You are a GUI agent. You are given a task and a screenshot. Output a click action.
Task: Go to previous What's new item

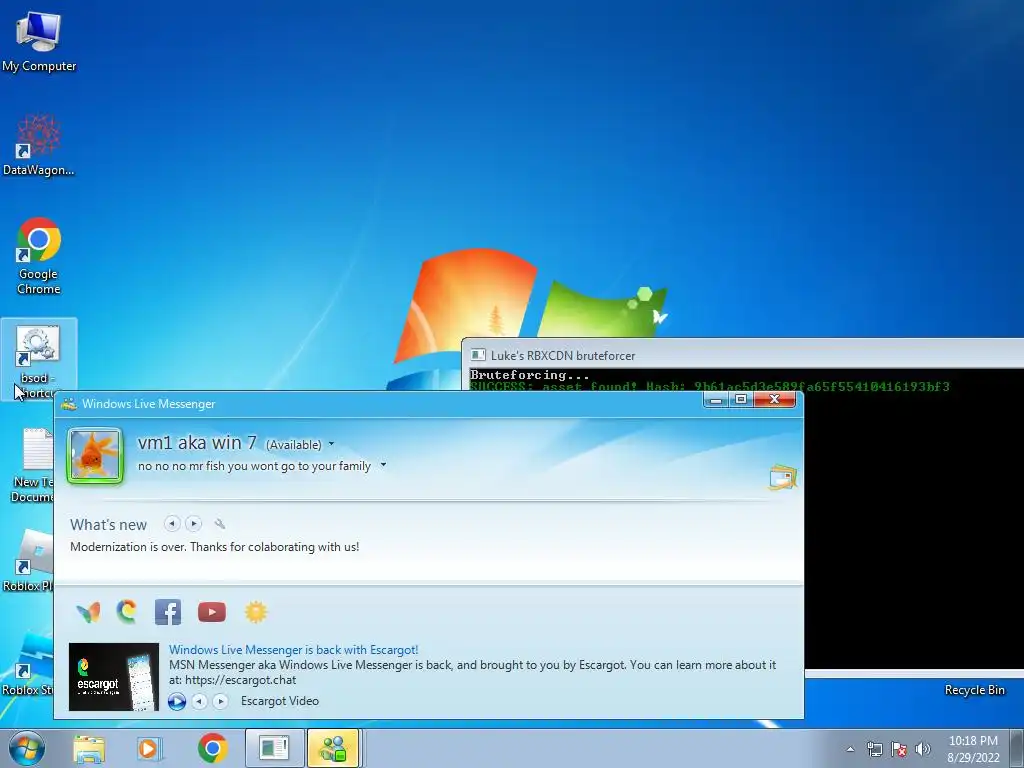tap(172, 523)
